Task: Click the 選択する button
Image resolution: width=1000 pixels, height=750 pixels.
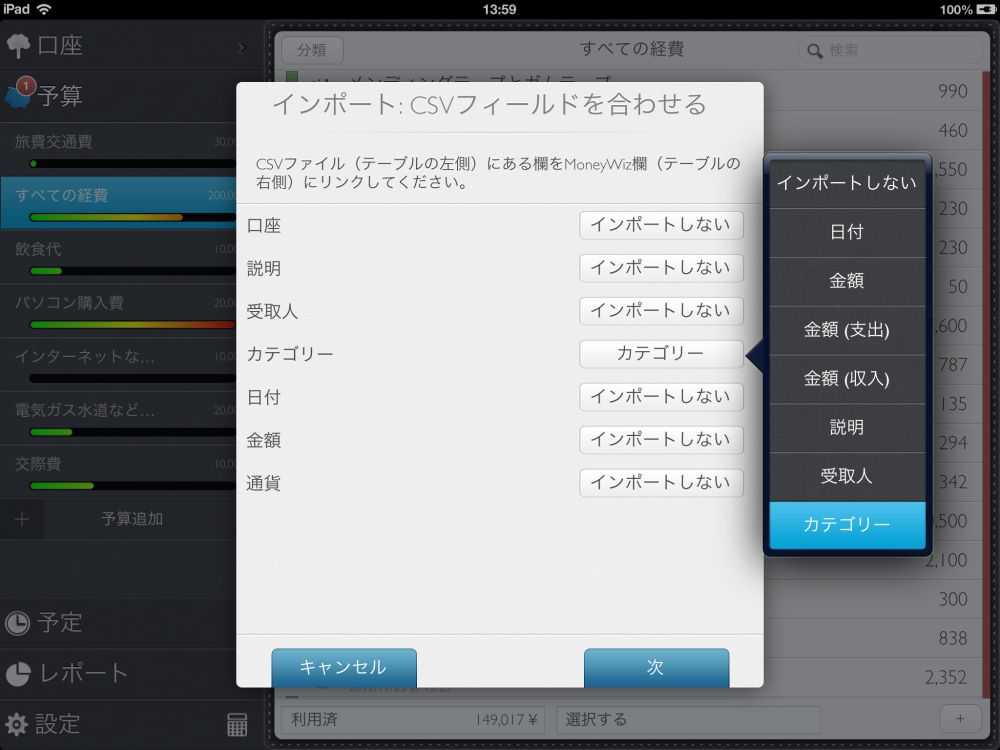Action: [x=688, y=720]
